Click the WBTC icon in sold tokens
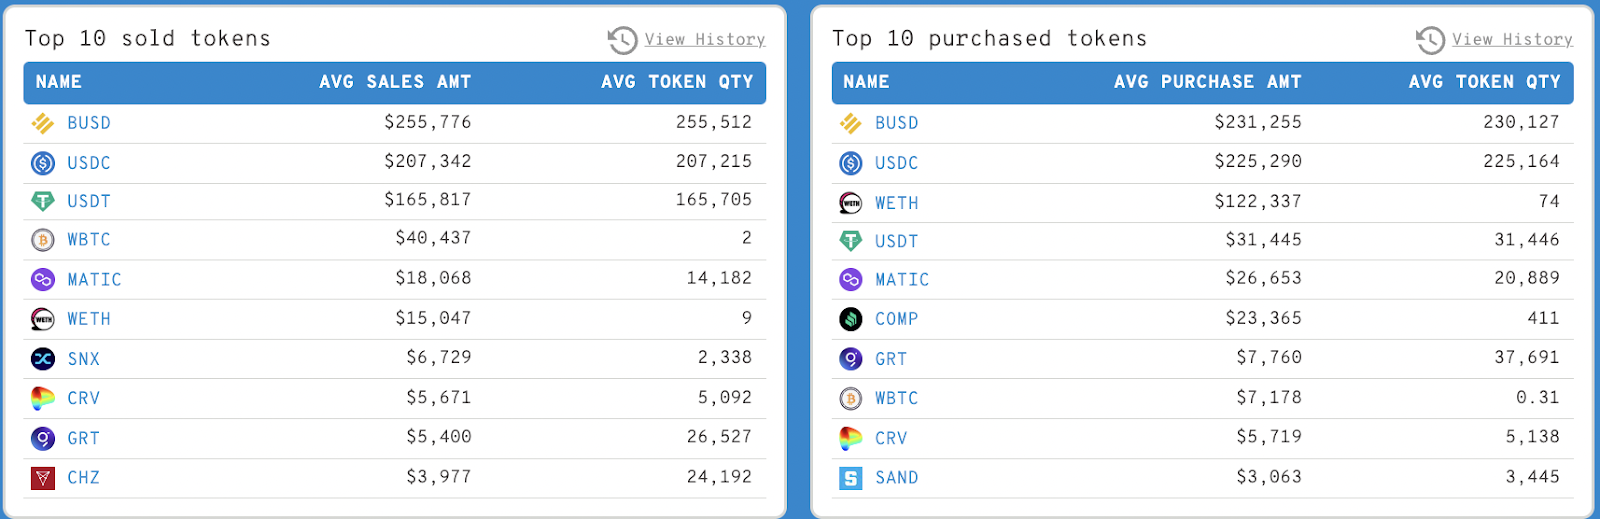 (x=43, y=240)
